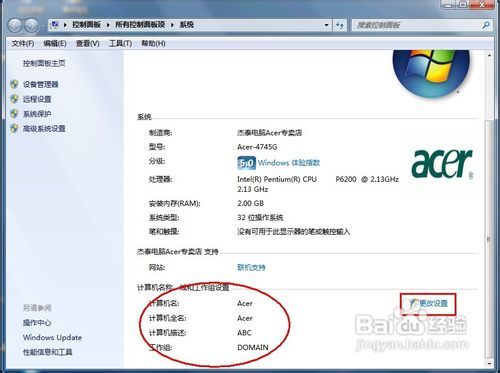Click the Acer logo image
500x373 pixels.
tap(442, 164)
